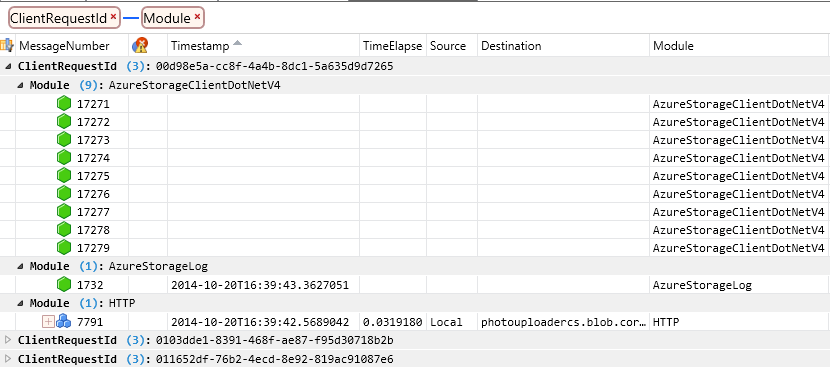Click GUID 0103dde1-8391-468f-ae87-f95d30718b2b
This screenshot has width=830, height=367.
[x=274, y=339]
